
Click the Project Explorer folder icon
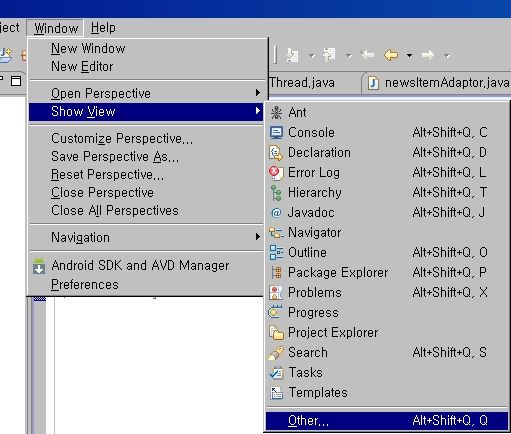tap(276, 333)
